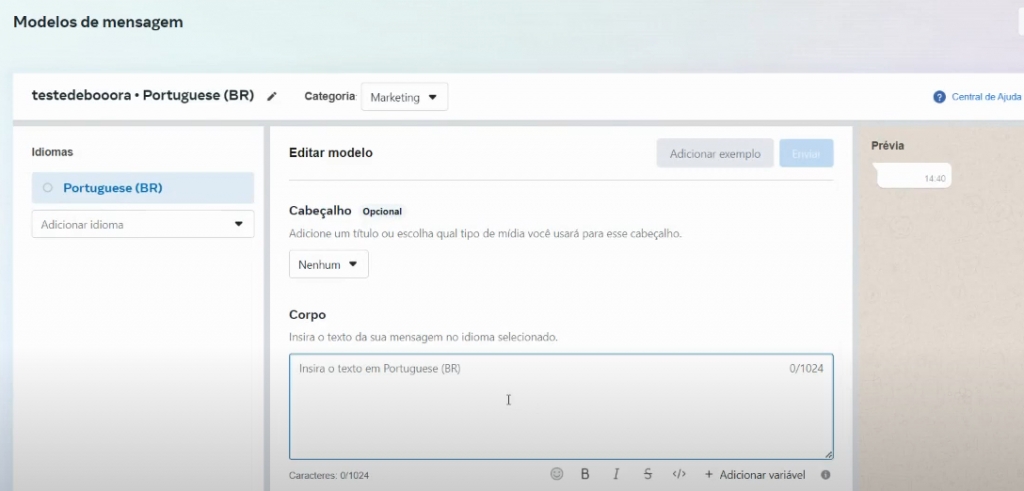
Task: Insert monospace code formatting
Action: coord(679,474)
